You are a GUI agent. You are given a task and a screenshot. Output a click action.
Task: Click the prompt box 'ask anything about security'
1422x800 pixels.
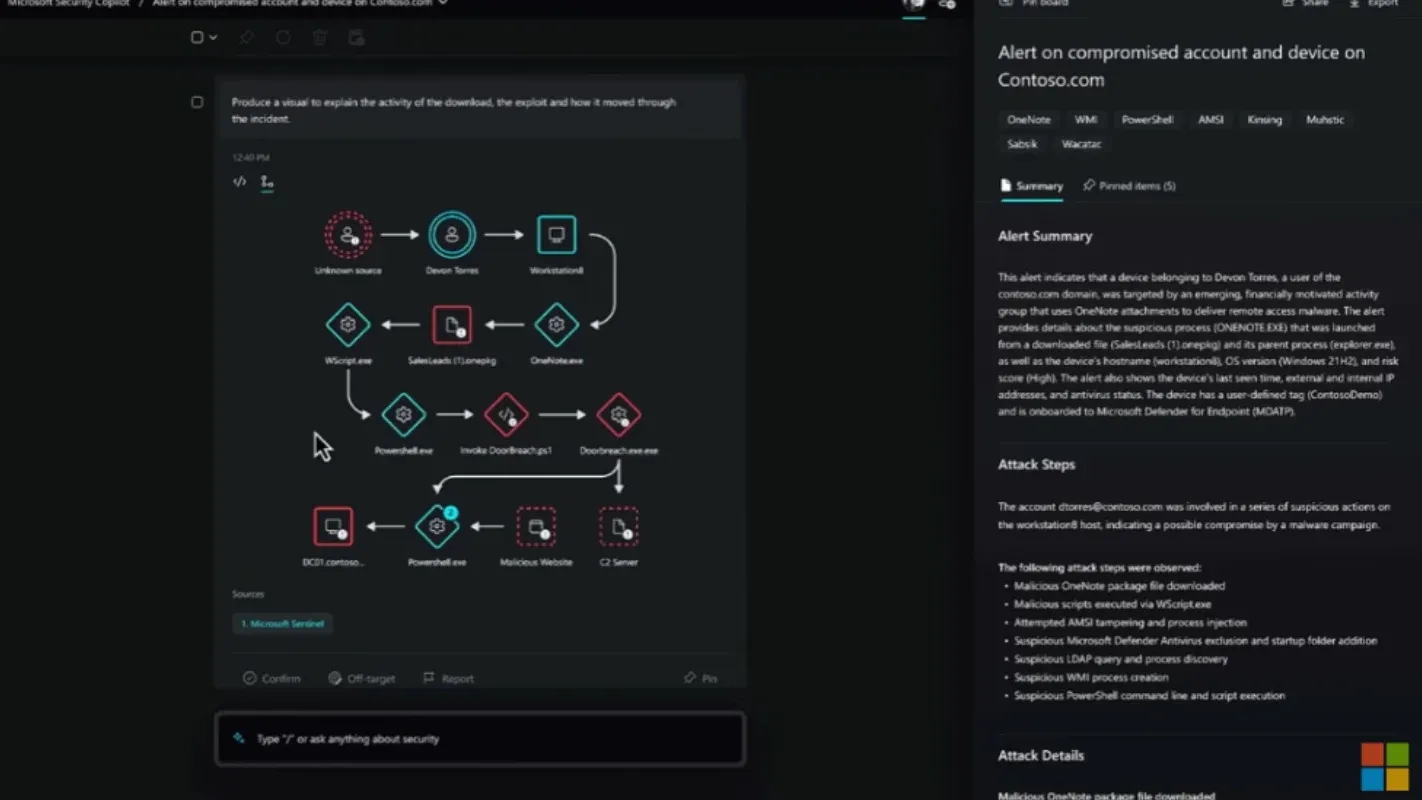click(480, 739)
